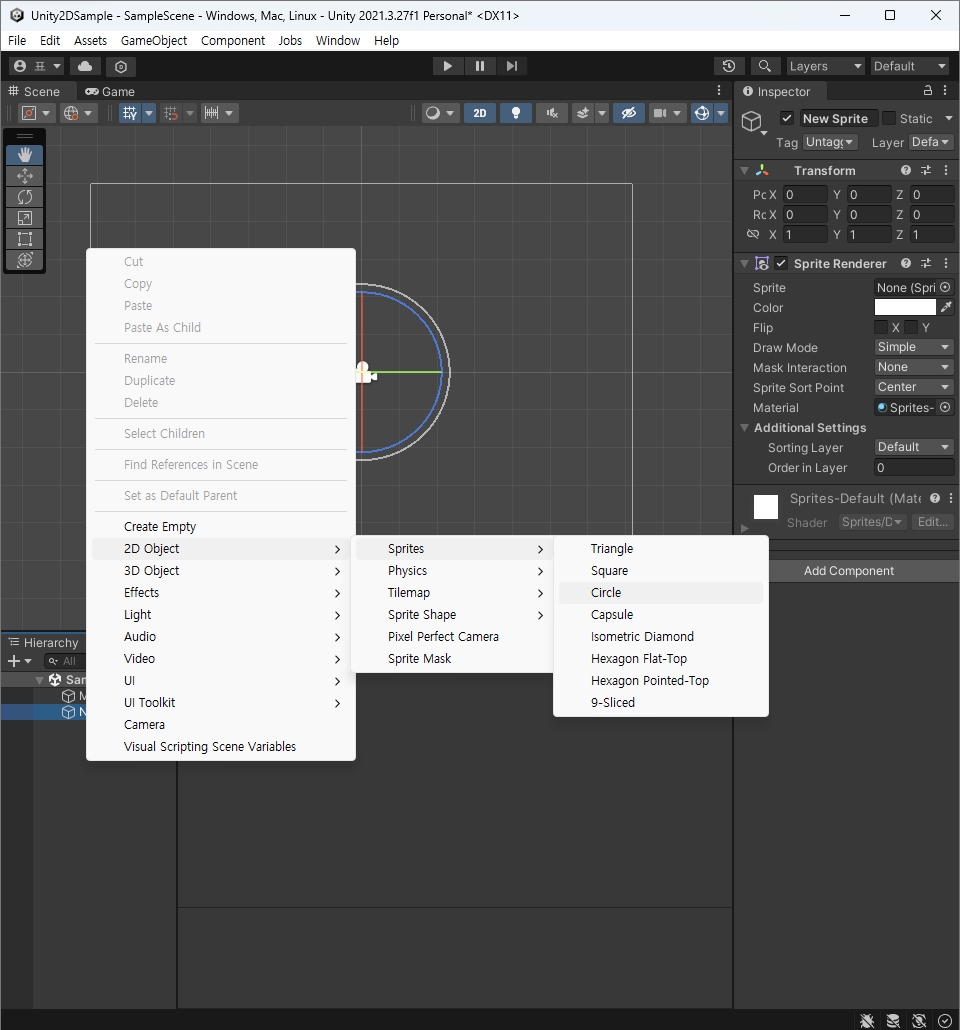Select the Transform tool
960x1030 pixels.
(25, 260)
